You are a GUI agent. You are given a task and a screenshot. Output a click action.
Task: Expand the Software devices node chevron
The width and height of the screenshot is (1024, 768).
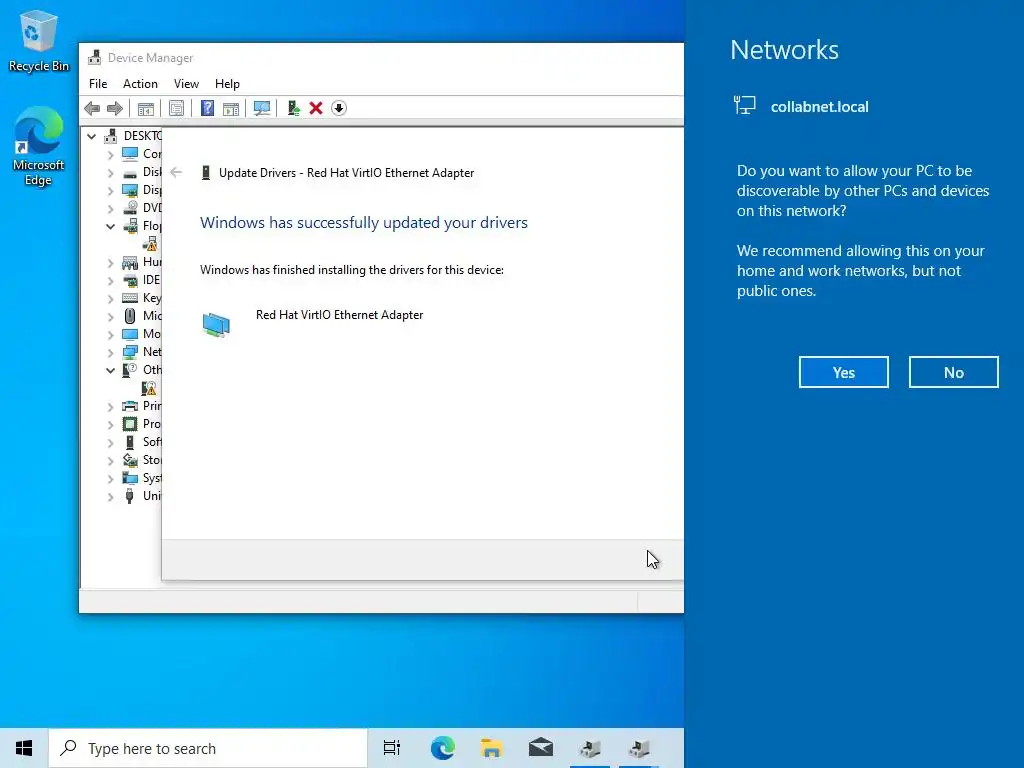coord(110,443)
